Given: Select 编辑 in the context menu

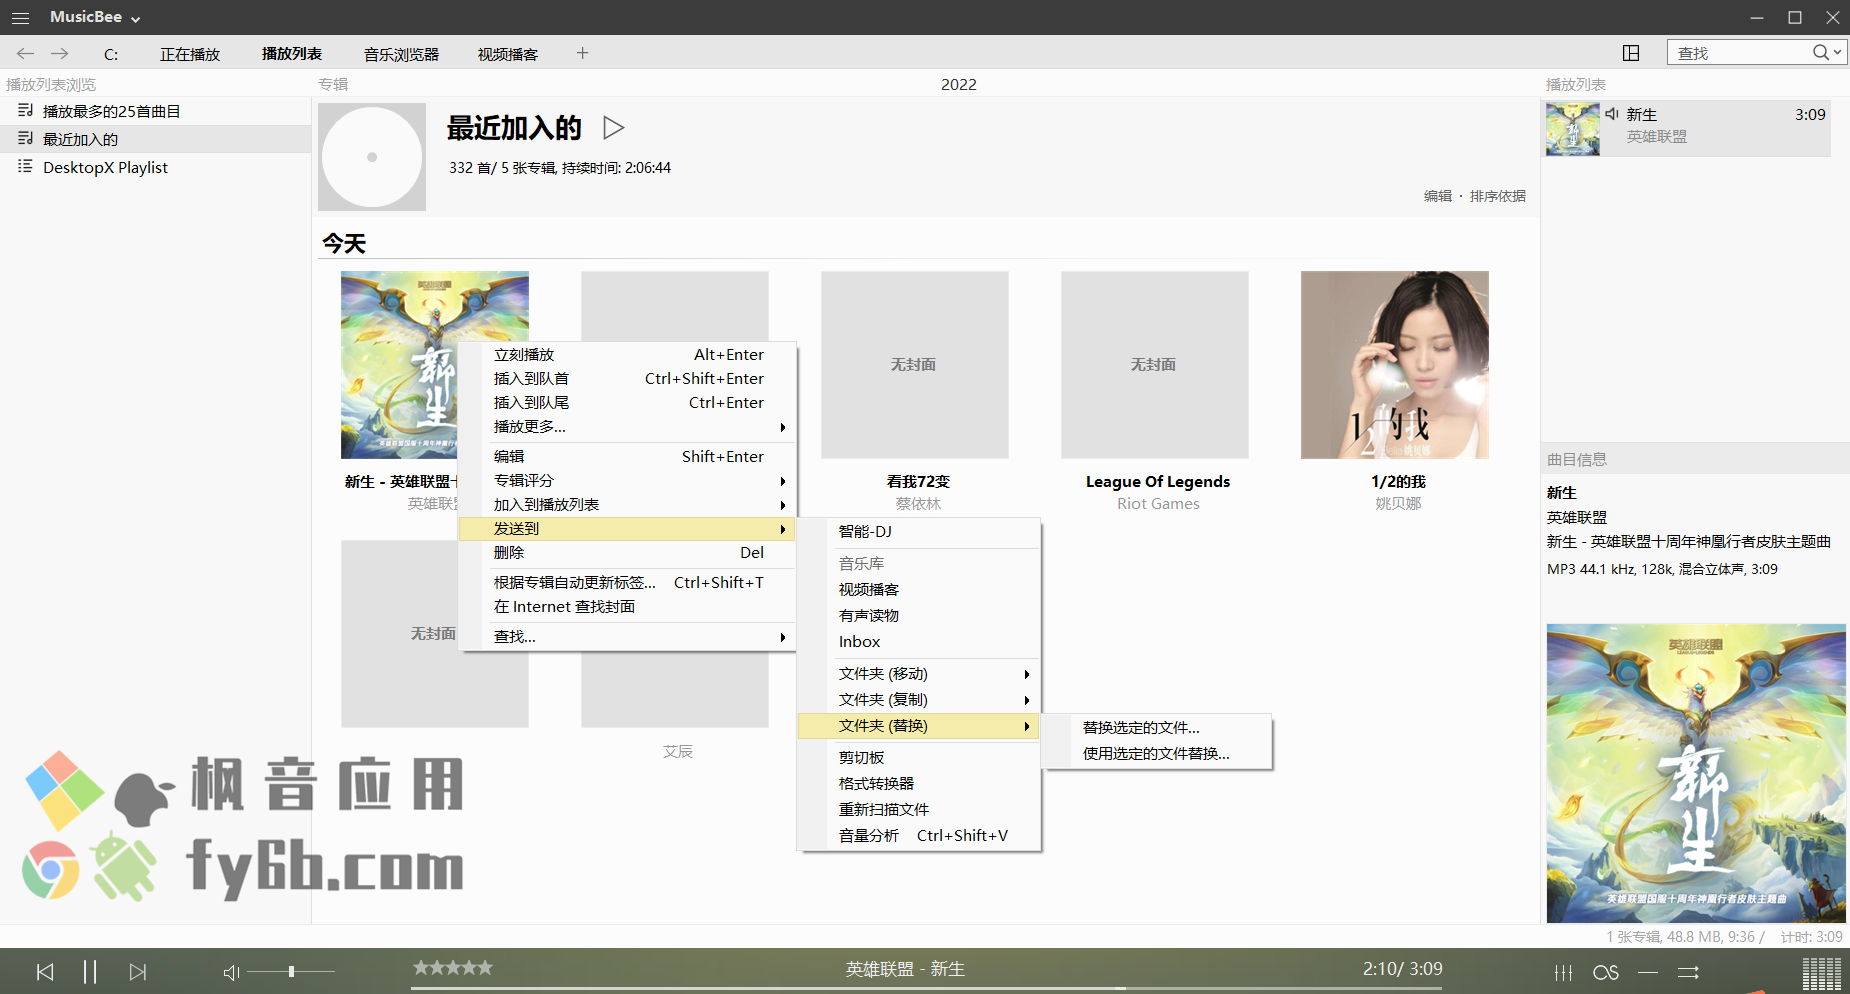Looking at the screenshot, I should [x=627, y=457].
